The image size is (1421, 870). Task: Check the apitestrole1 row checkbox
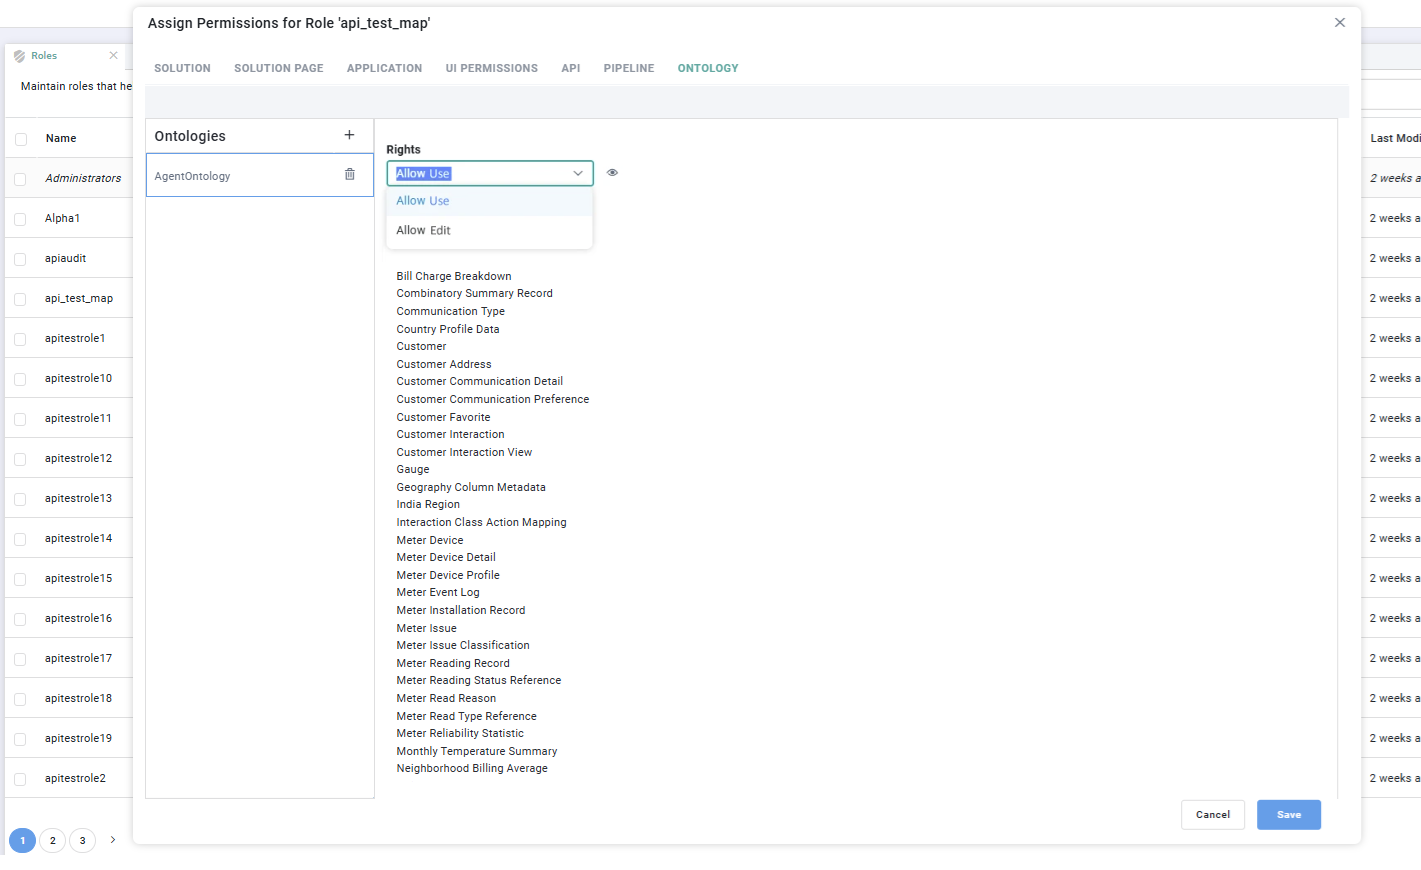[20, 339]
